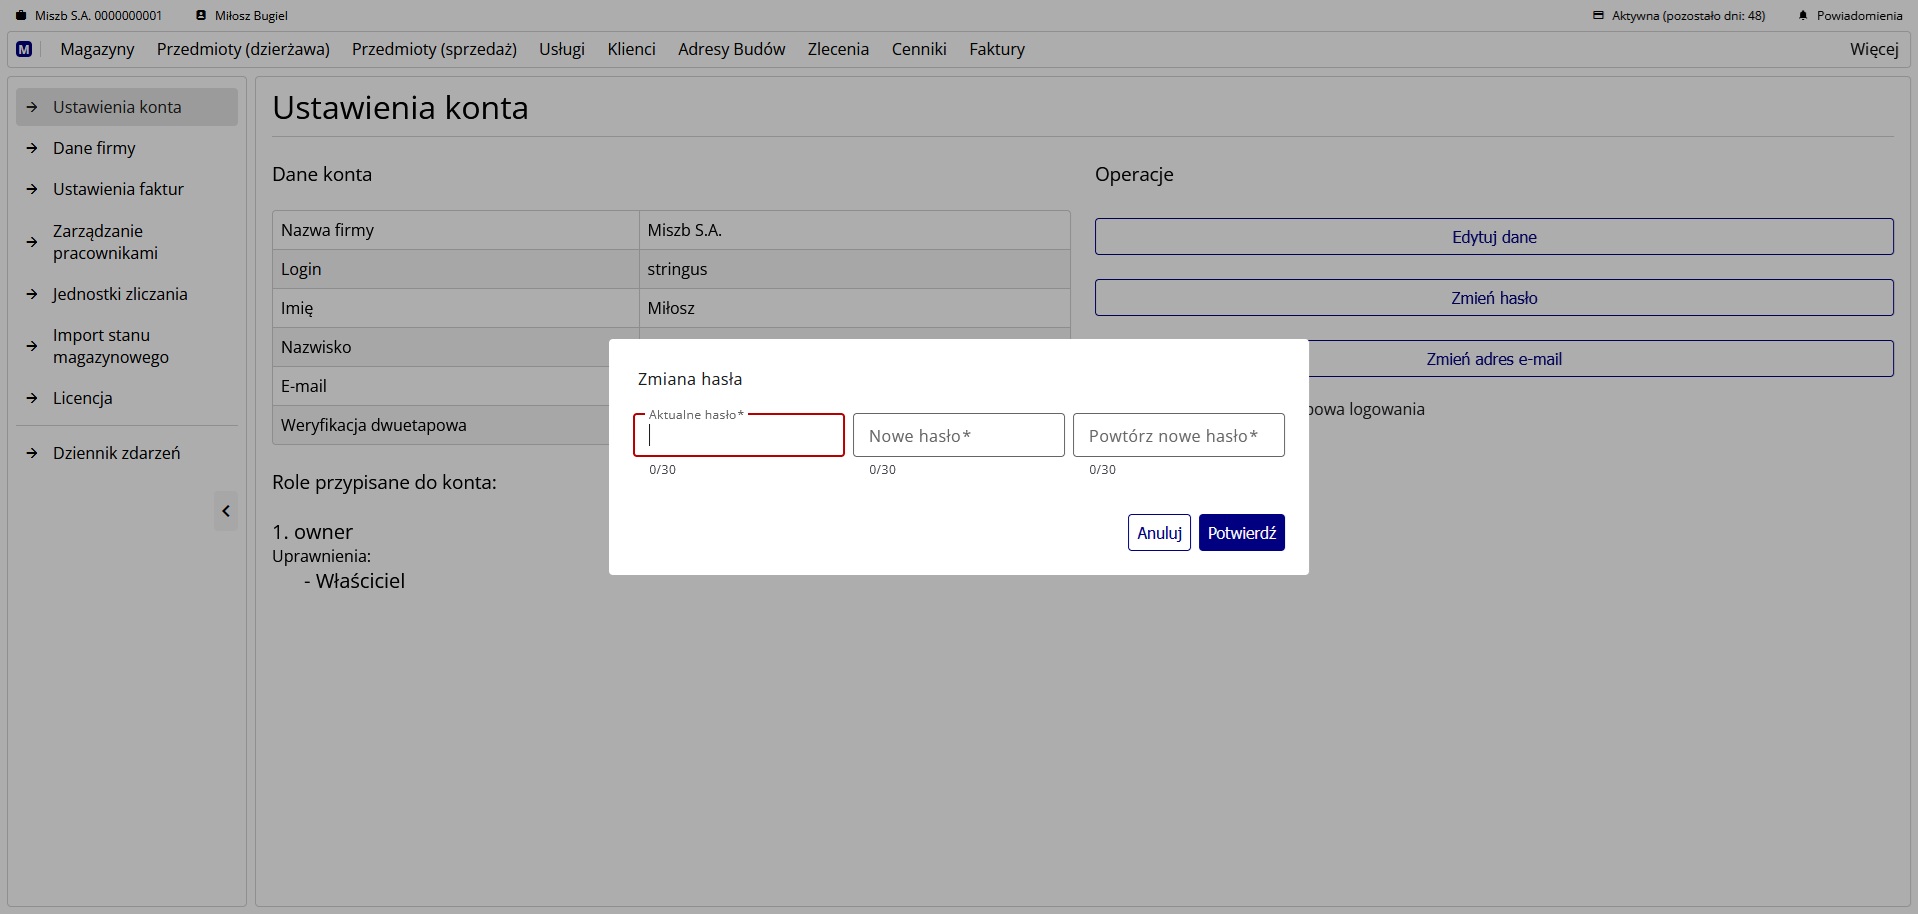The image size is (1918, 914).
Task: Expand the Więcej menu
Action: coord(1873,49)
